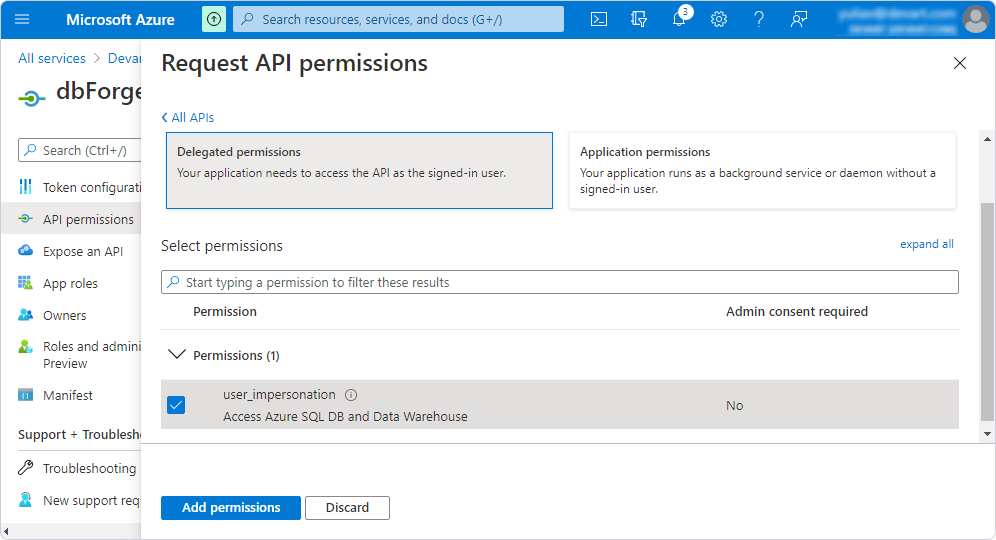Click the info icon next to user_impersonation
The width and height of the screenshot is (996, 540).
click(351, 395)
